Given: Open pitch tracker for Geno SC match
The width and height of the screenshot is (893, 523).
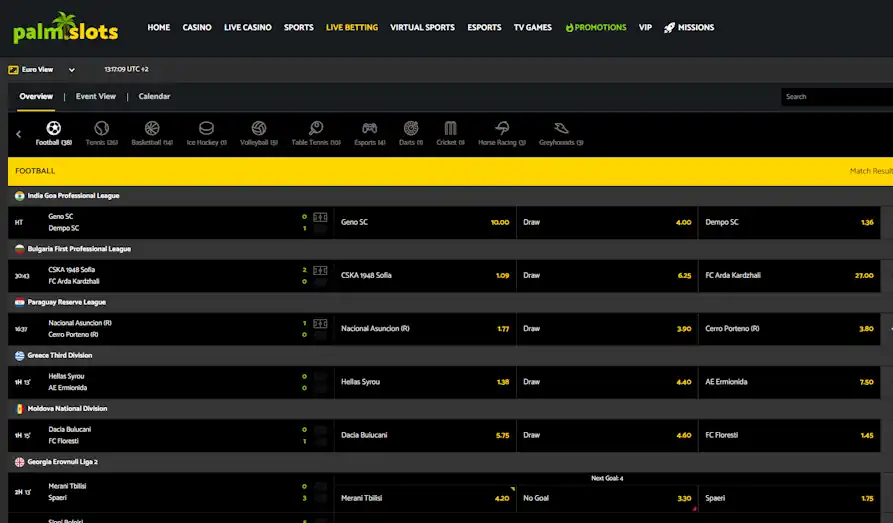Looking at the screenshot, I should [320, 217].
